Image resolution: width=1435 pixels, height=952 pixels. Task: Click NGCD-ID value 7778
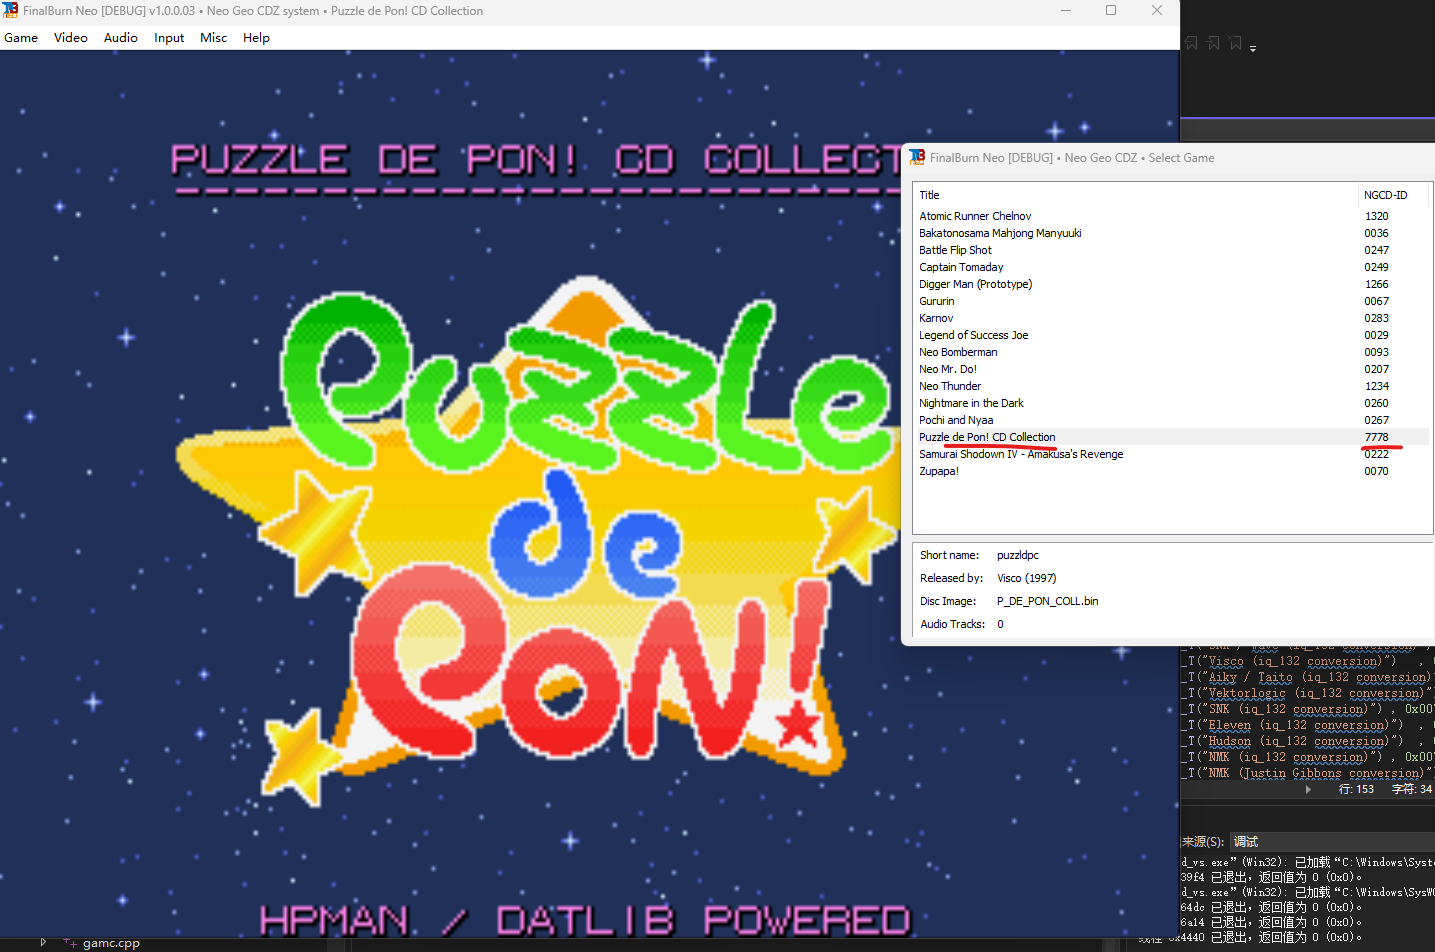point(1376,437)
